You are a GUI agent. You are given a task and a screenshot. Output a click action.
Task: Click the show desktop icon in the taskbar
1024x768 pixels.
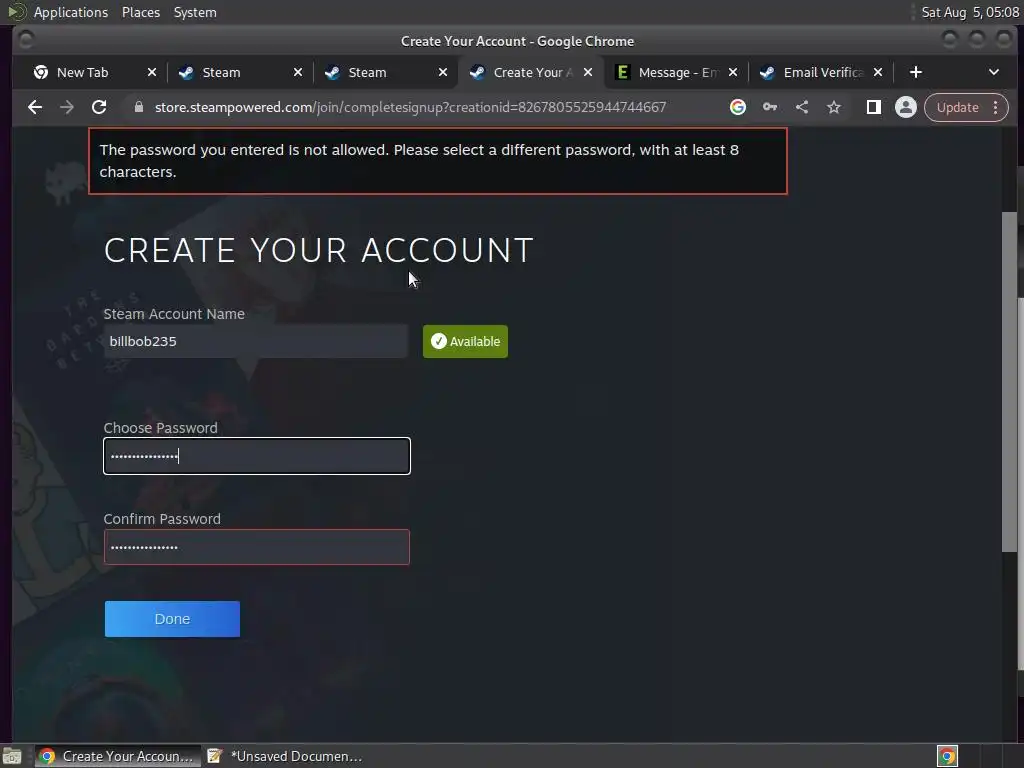pos(12,756)
